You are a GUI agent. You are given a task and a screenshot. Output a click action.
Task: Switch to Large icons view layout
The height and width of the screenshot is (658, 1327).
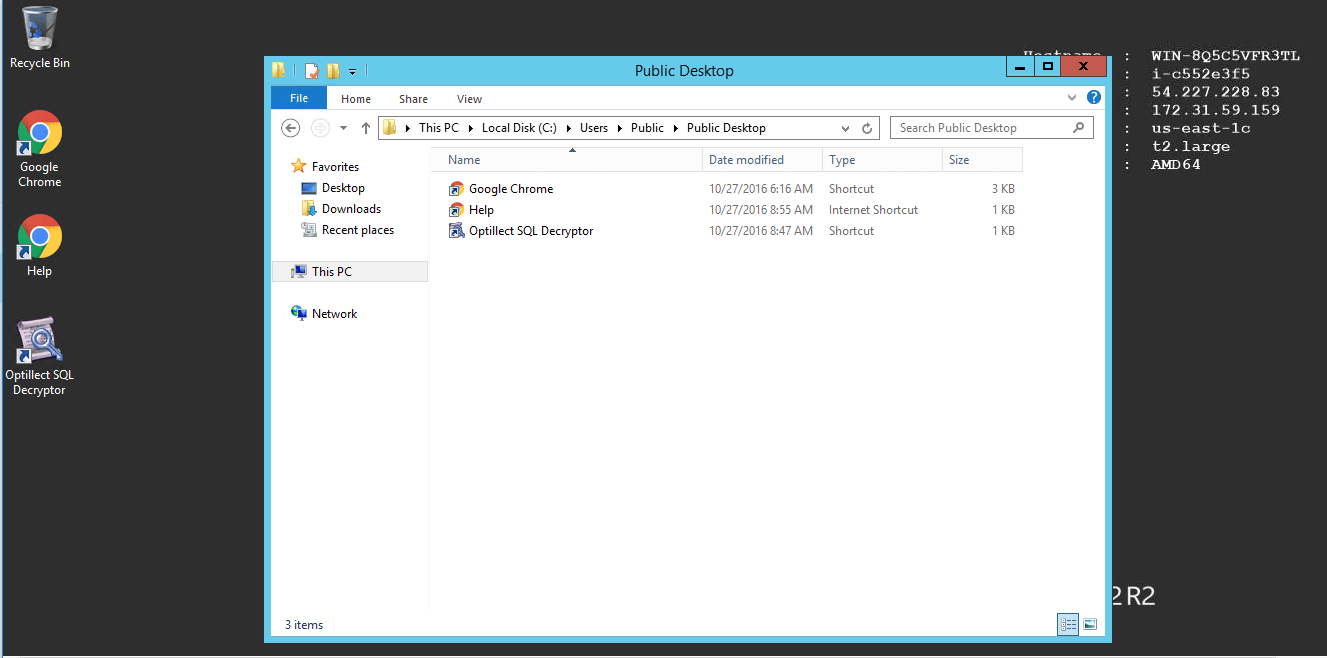click(x=1090, y=624)
